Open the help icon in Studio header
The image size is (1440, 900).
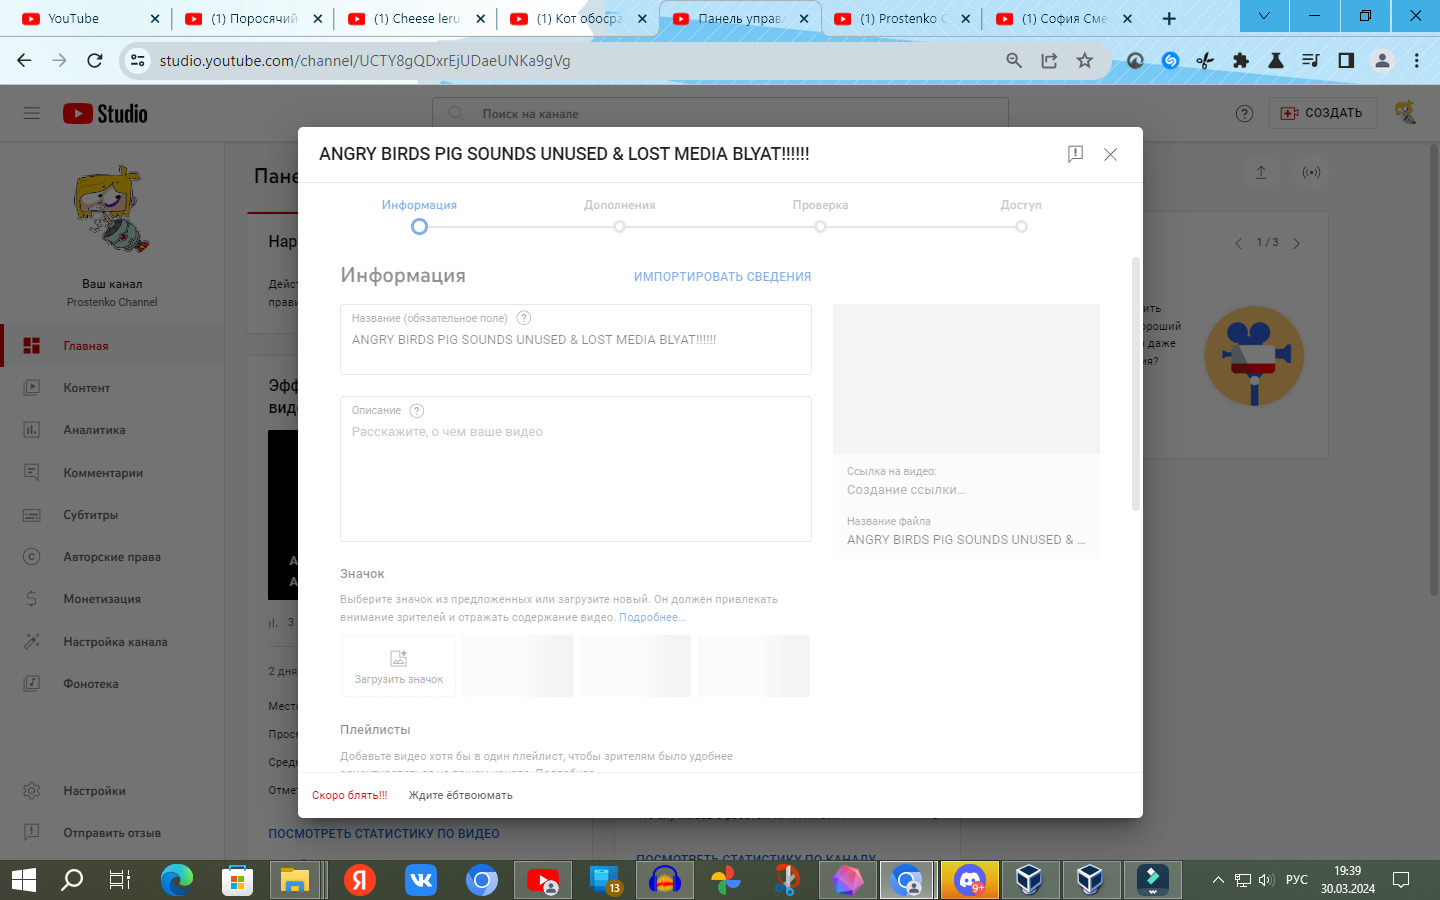click(x=1244, y=113)
